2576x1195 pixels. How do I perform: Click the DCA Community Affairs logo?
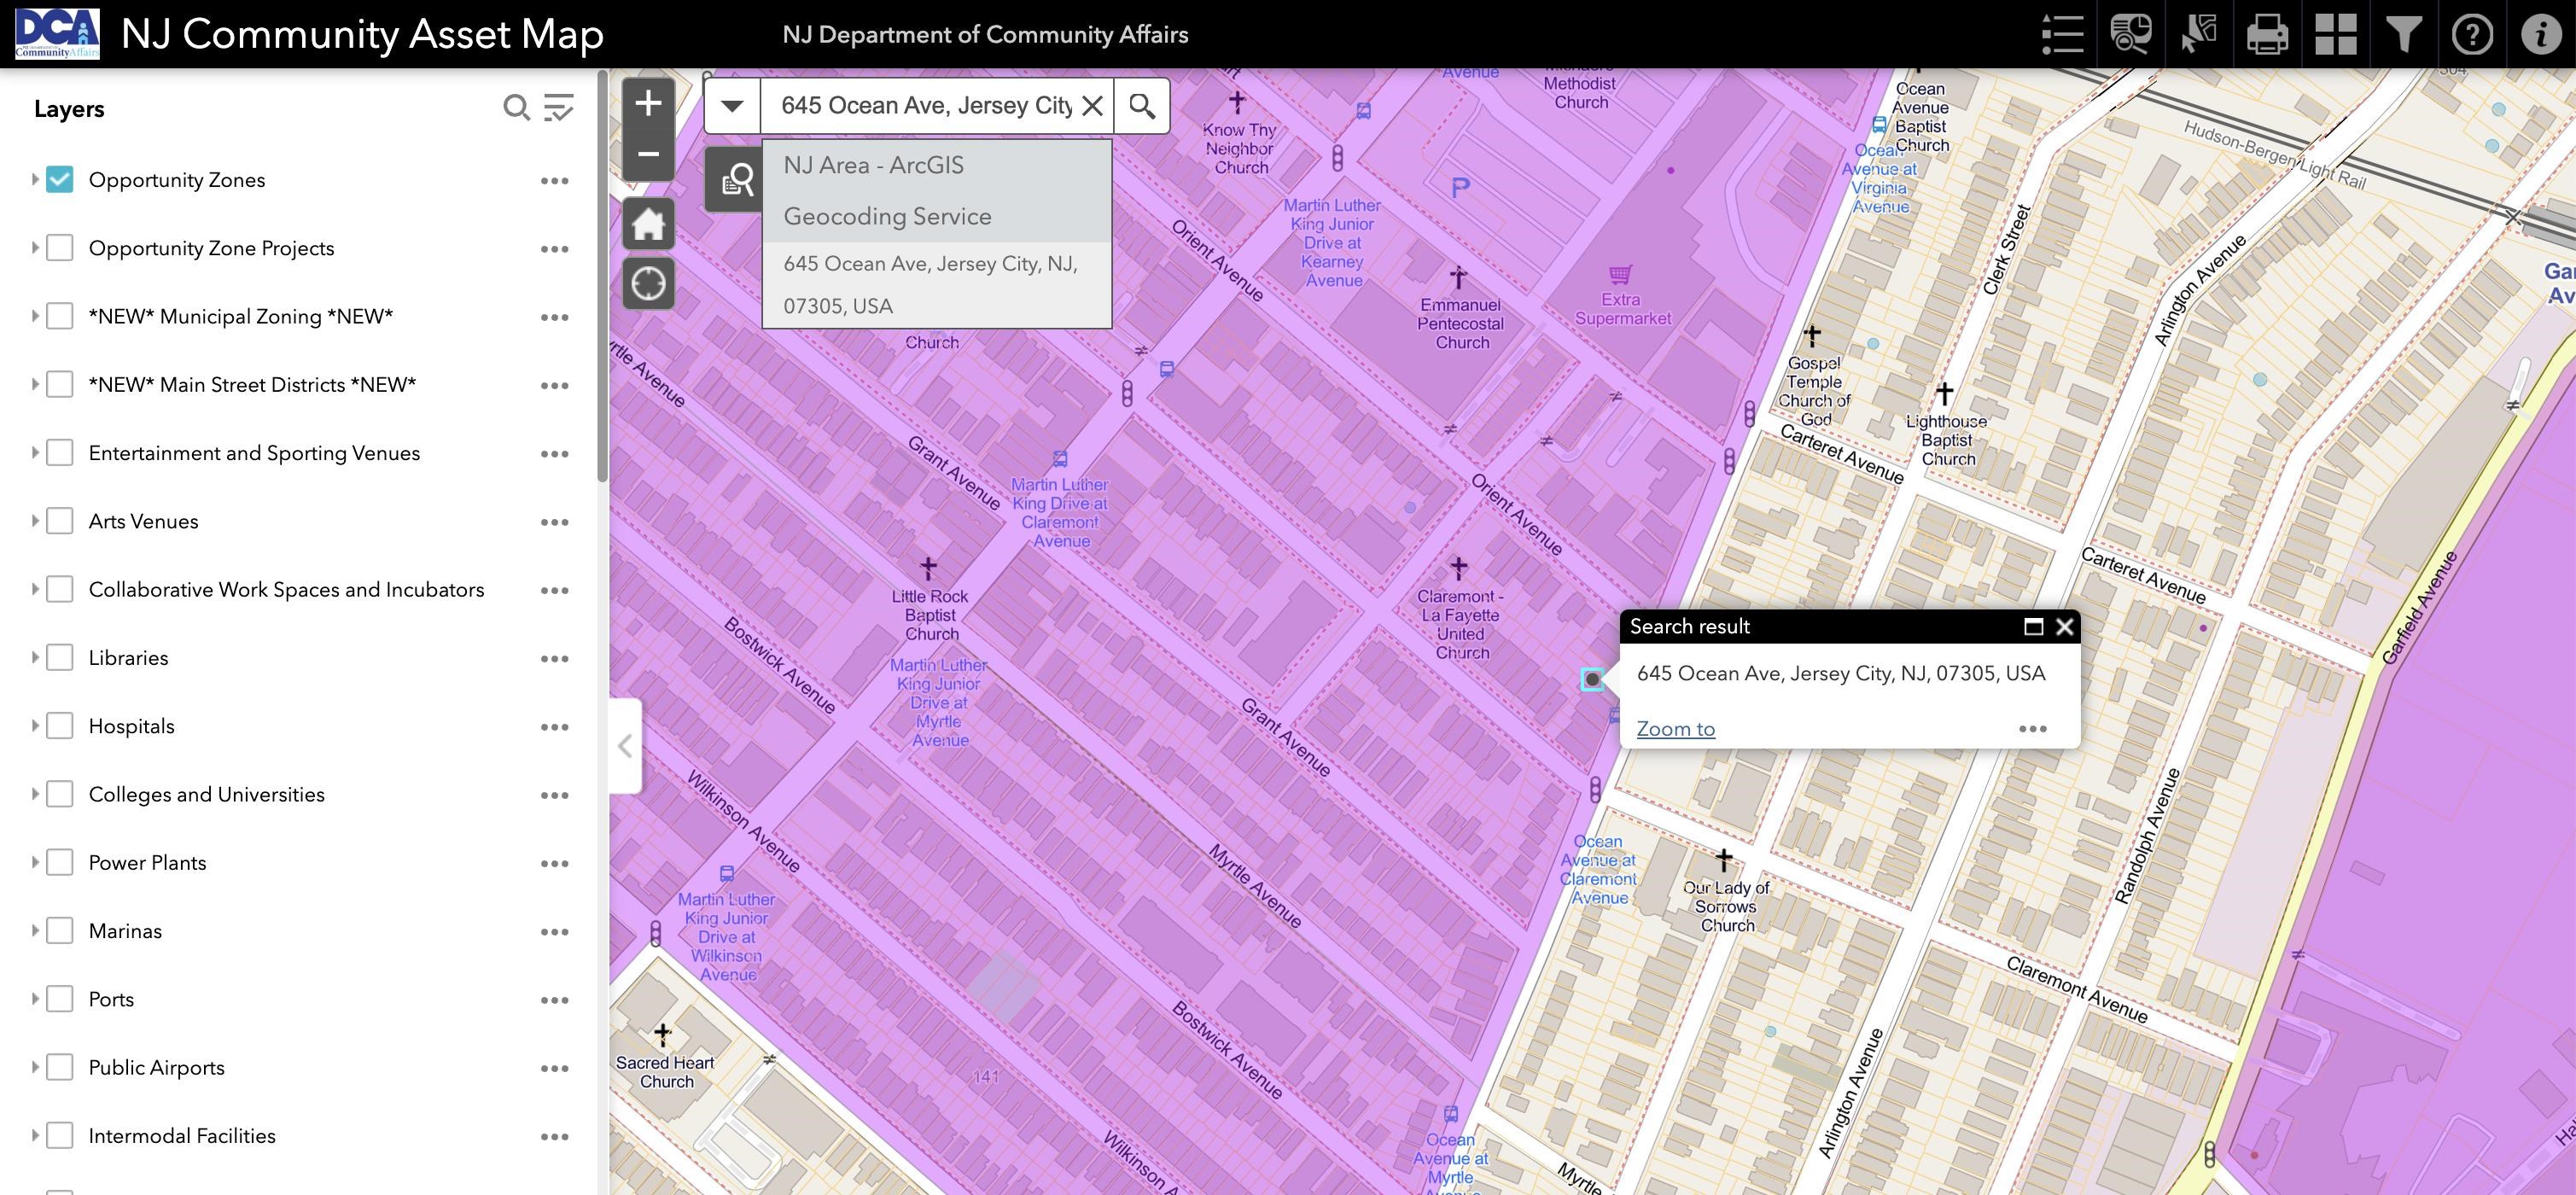pyautogui.click(x=57, y=34)
